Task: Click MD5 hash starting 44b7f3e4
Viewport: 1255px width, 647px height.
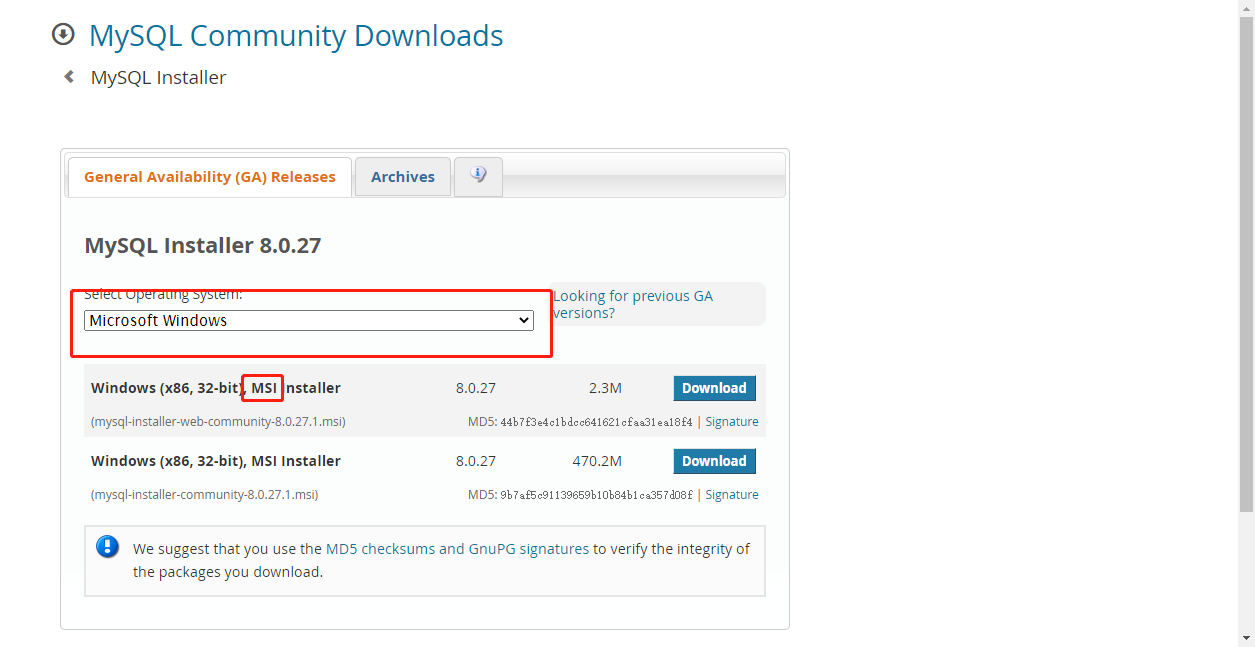Action: 596,422
